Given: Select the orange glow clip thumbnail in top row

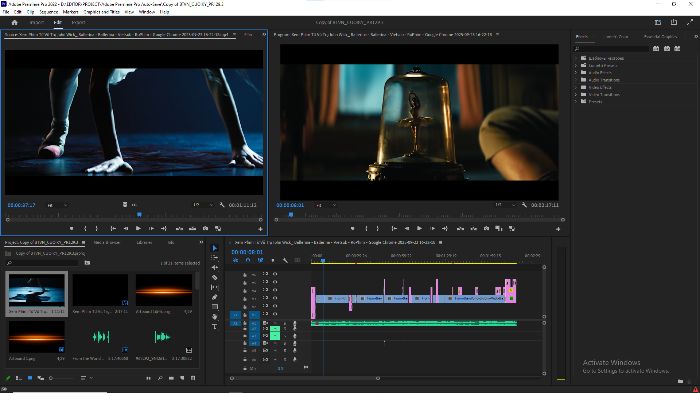Looking at the screenshot, I should 164,291.
